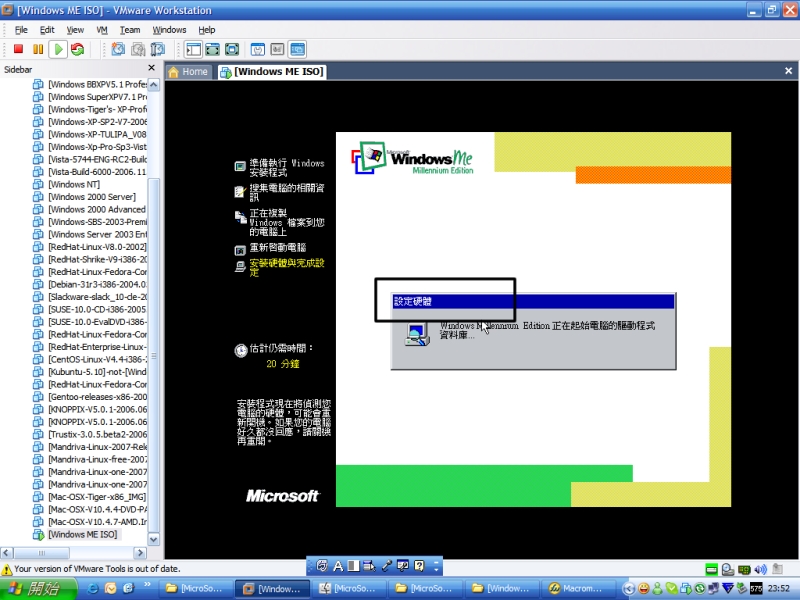Click the VM icon beside [Windows BBXPV5.1

(38, 84)
